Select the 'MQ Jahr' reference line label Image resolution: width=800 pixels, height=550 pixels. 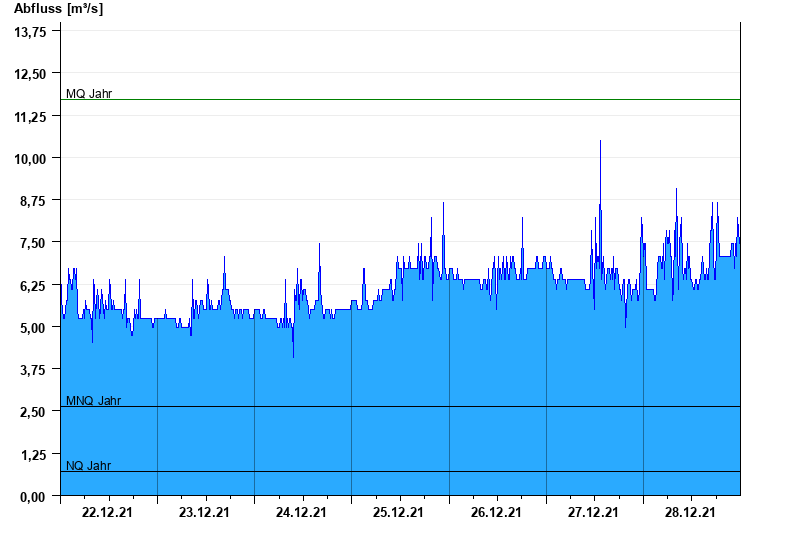click(89, 93)
